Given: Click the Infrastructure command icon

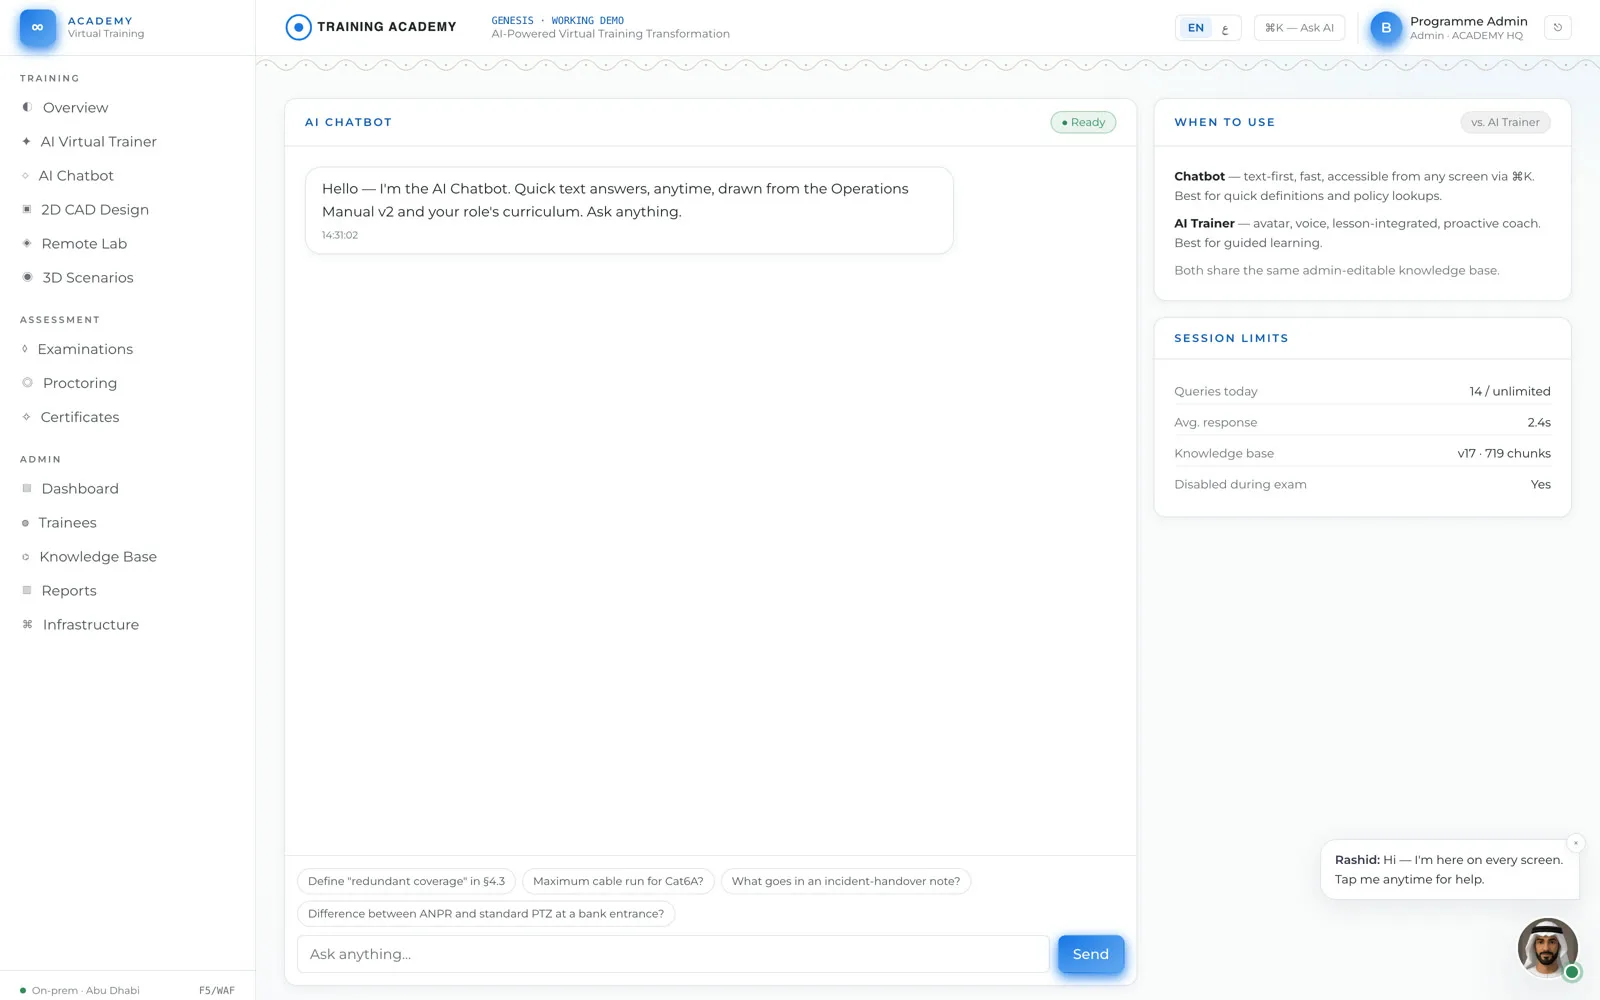Looking at the screenshot, I should click(27, 624).
